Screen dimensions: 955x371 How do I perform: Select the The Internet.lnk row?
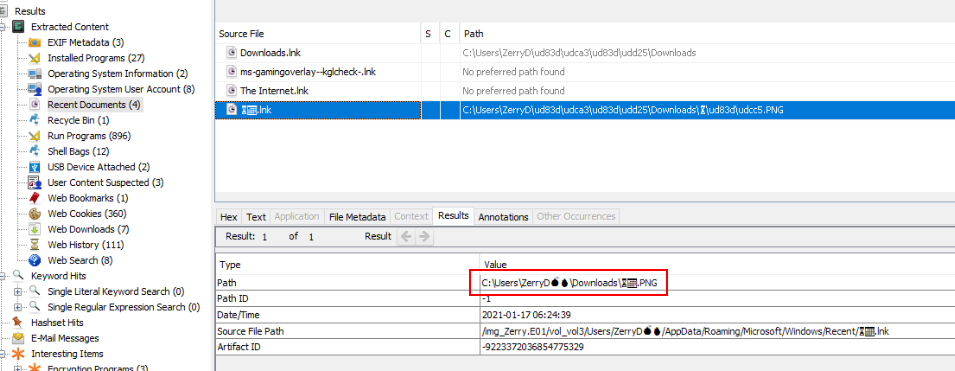pos(585,90)
